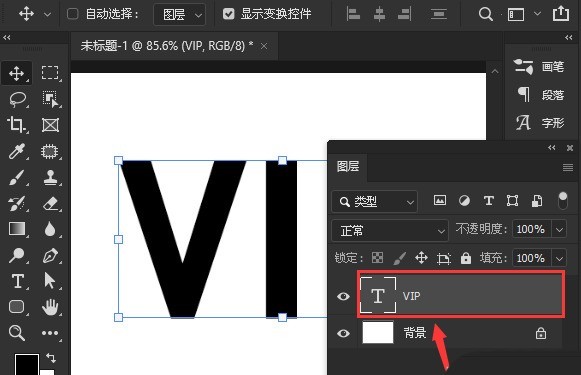Select the History Brush tool

[x=17, y=203]
